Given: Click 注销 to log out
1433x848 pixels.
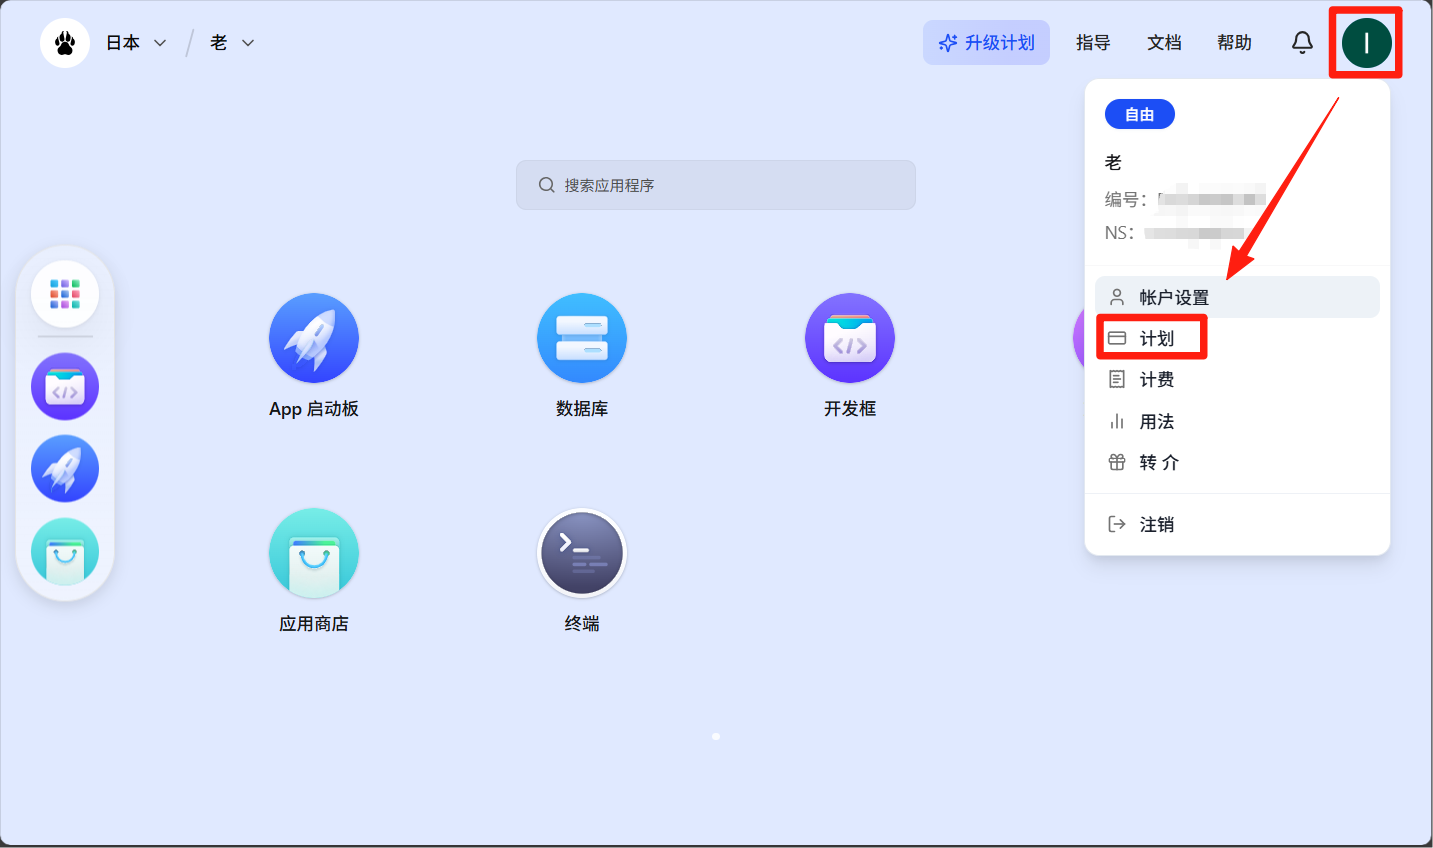Looking at the screenshot, I should click(1156, 524).
